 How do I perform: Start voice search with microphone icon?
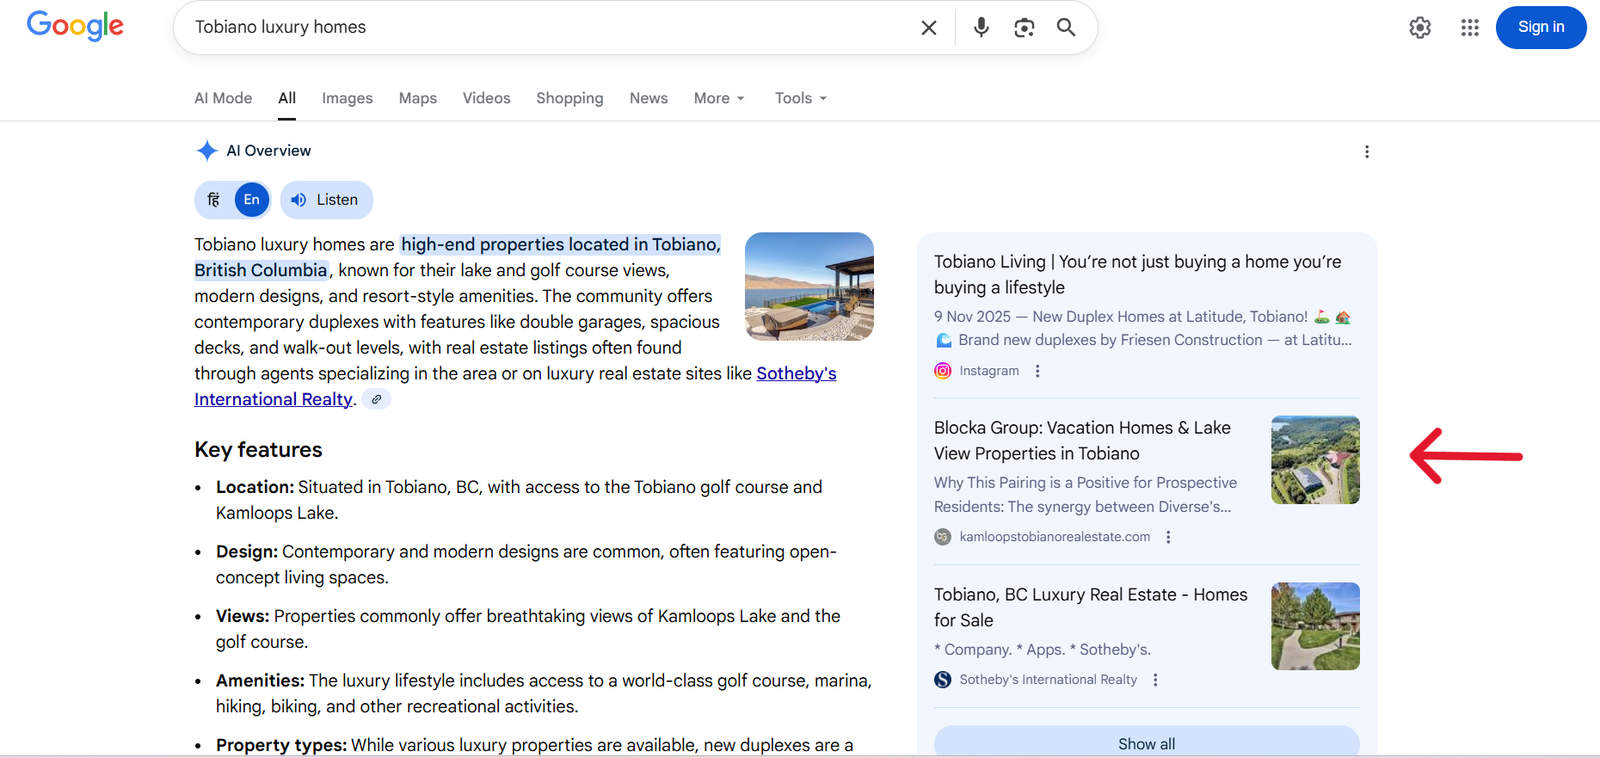(x=981, y=28)
